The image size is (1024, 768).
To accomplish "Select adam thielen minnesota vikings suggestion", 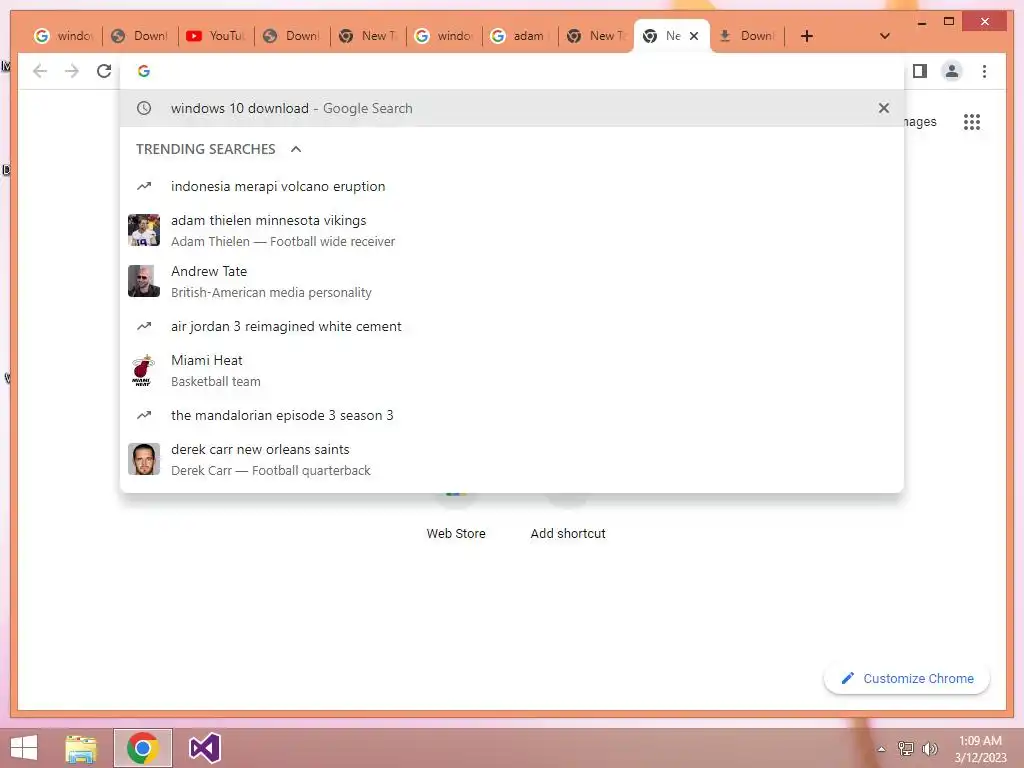I will click(x=512, y=231).
